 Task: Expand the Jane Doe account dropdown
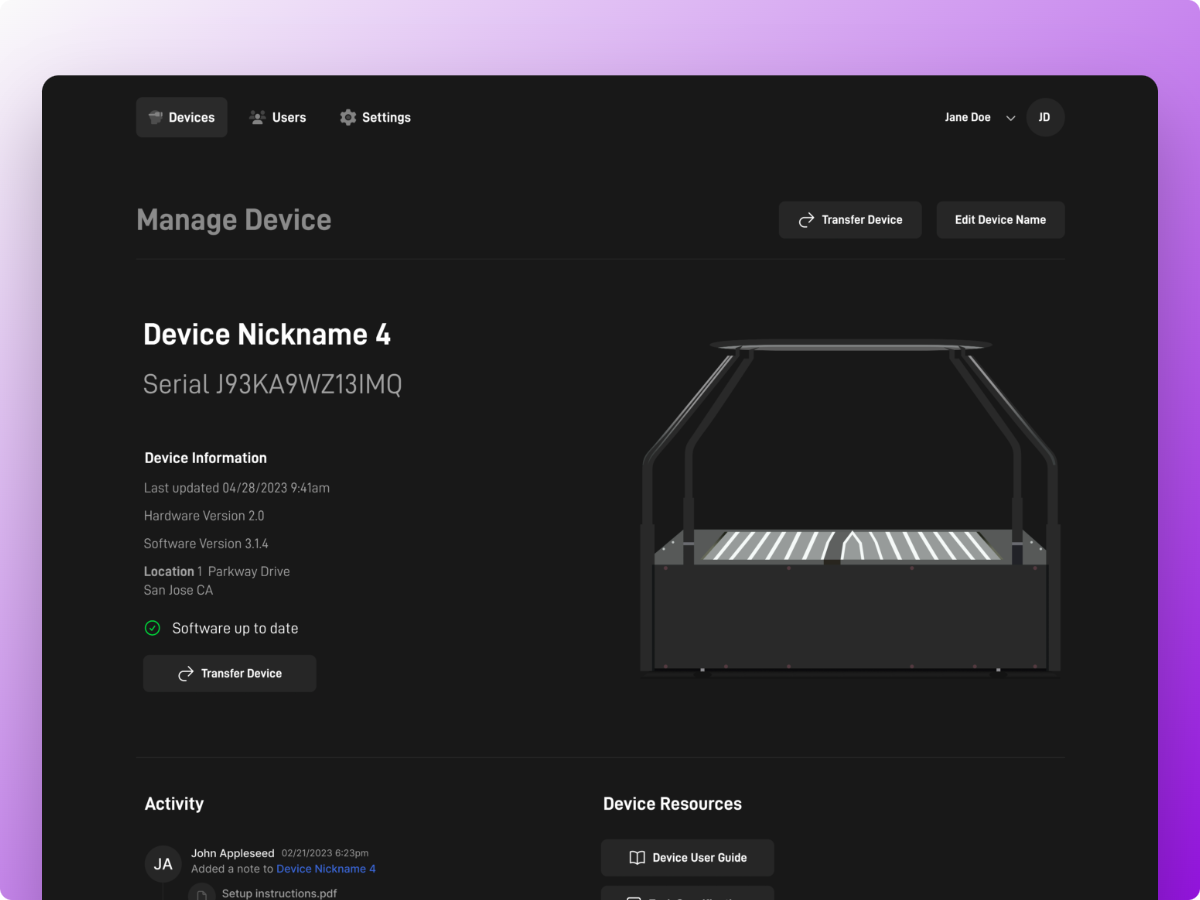[1010, 117]
